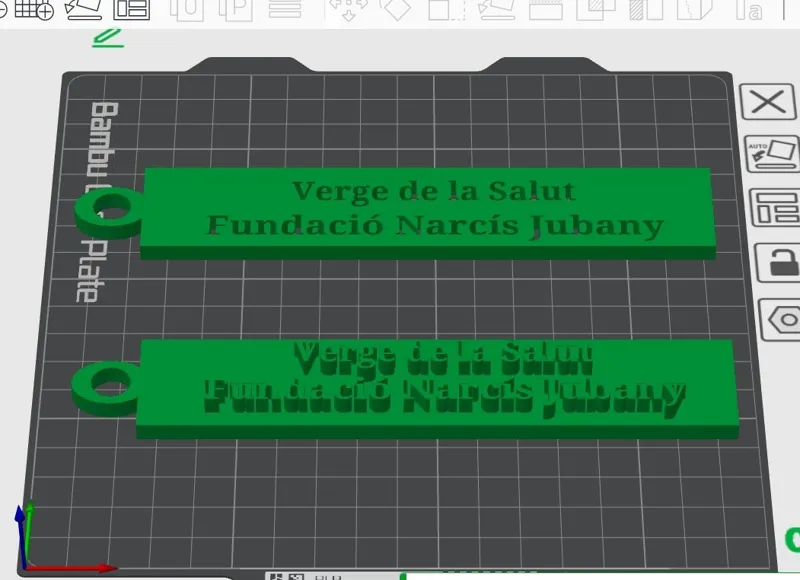The width and height of the screenshot is (800, 580).
Task: Select the Seam painting tool
Action: coord(694,9)
